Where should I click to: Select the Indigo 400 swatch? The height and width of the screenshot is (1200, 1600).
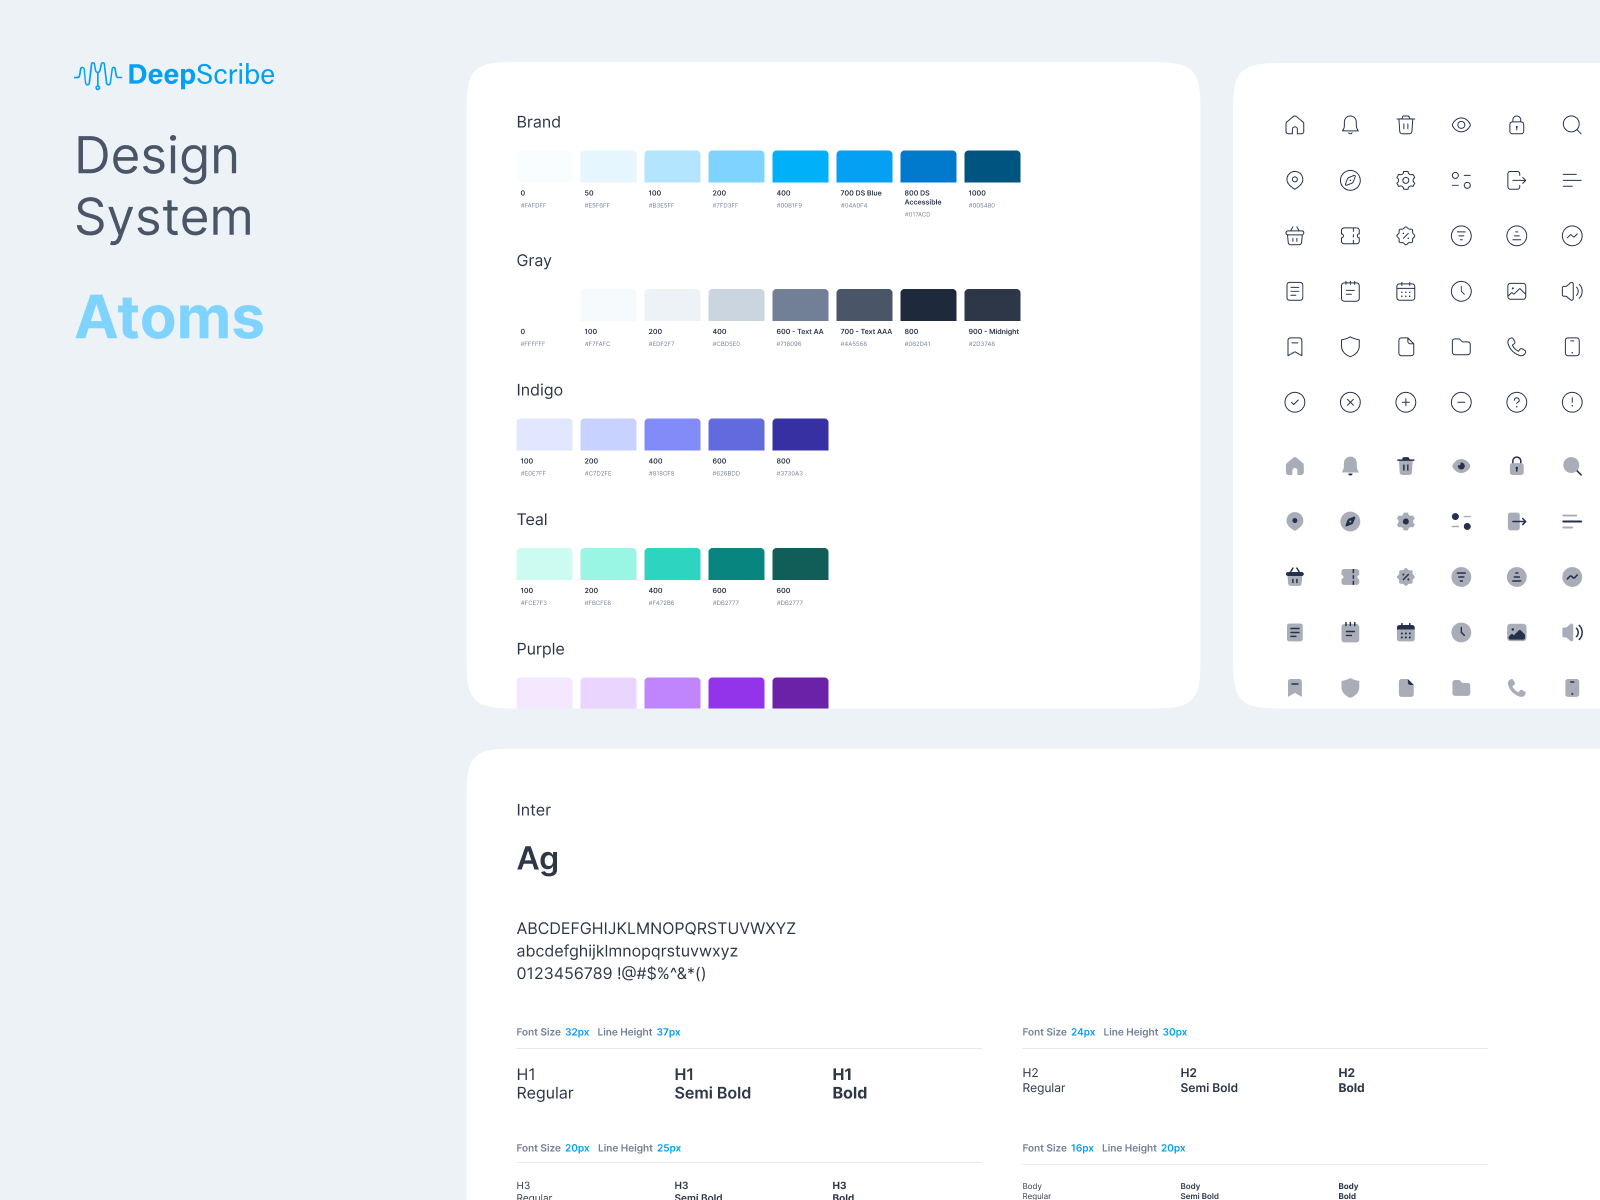tap(672, 435)
